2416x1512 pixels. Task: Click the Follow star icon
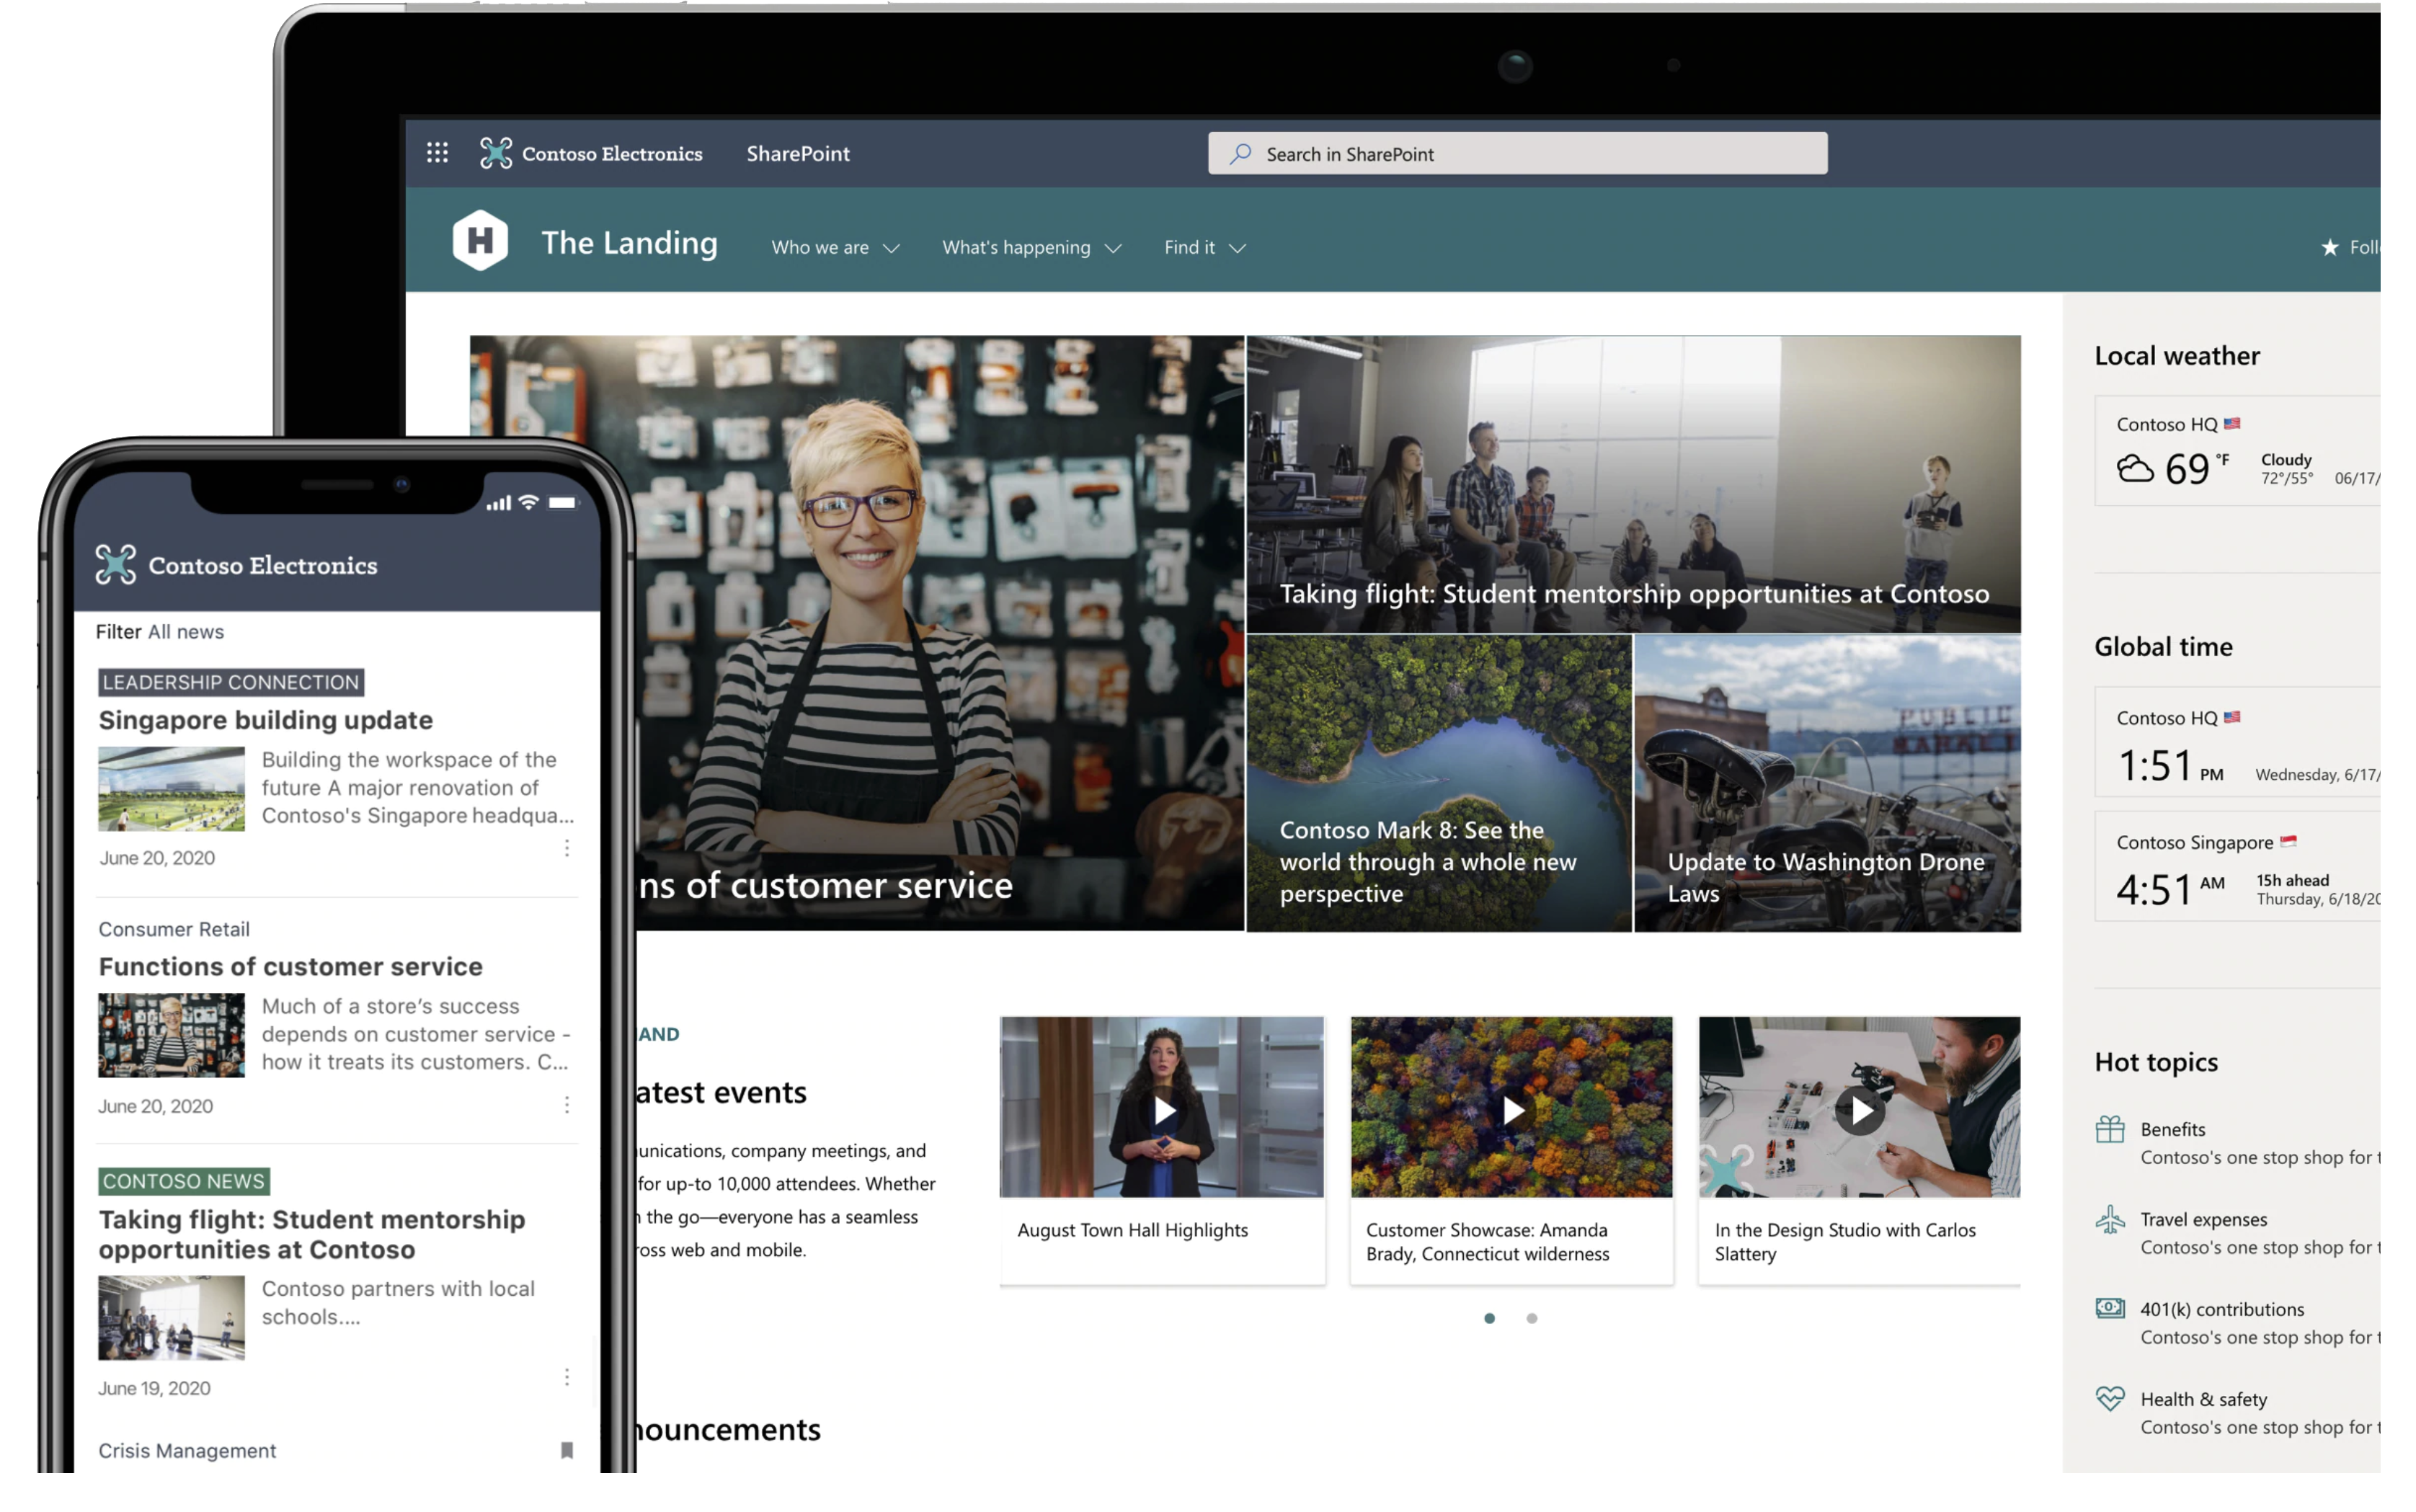pos(2330,247)
